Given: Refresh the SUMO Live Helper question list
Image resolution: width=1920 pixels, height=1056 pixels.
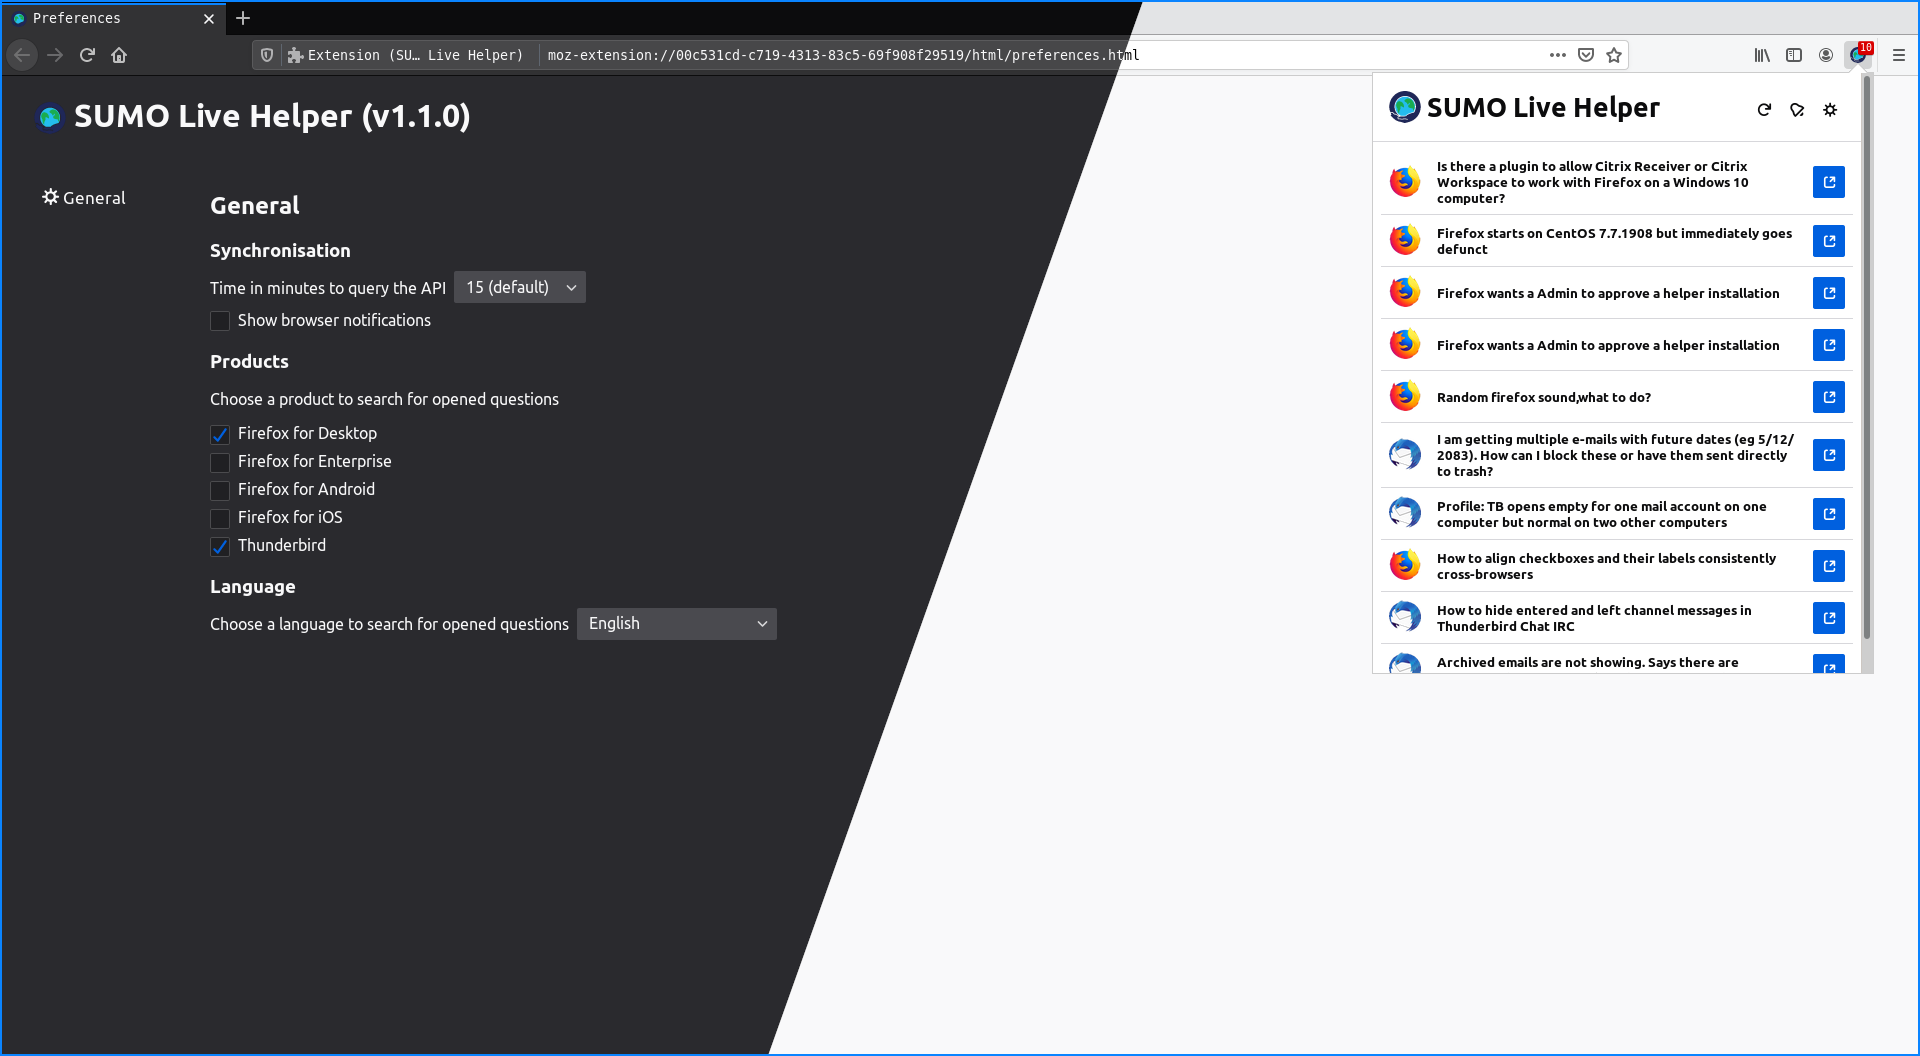Looking at the screenshot, I should coord(1764,110).
